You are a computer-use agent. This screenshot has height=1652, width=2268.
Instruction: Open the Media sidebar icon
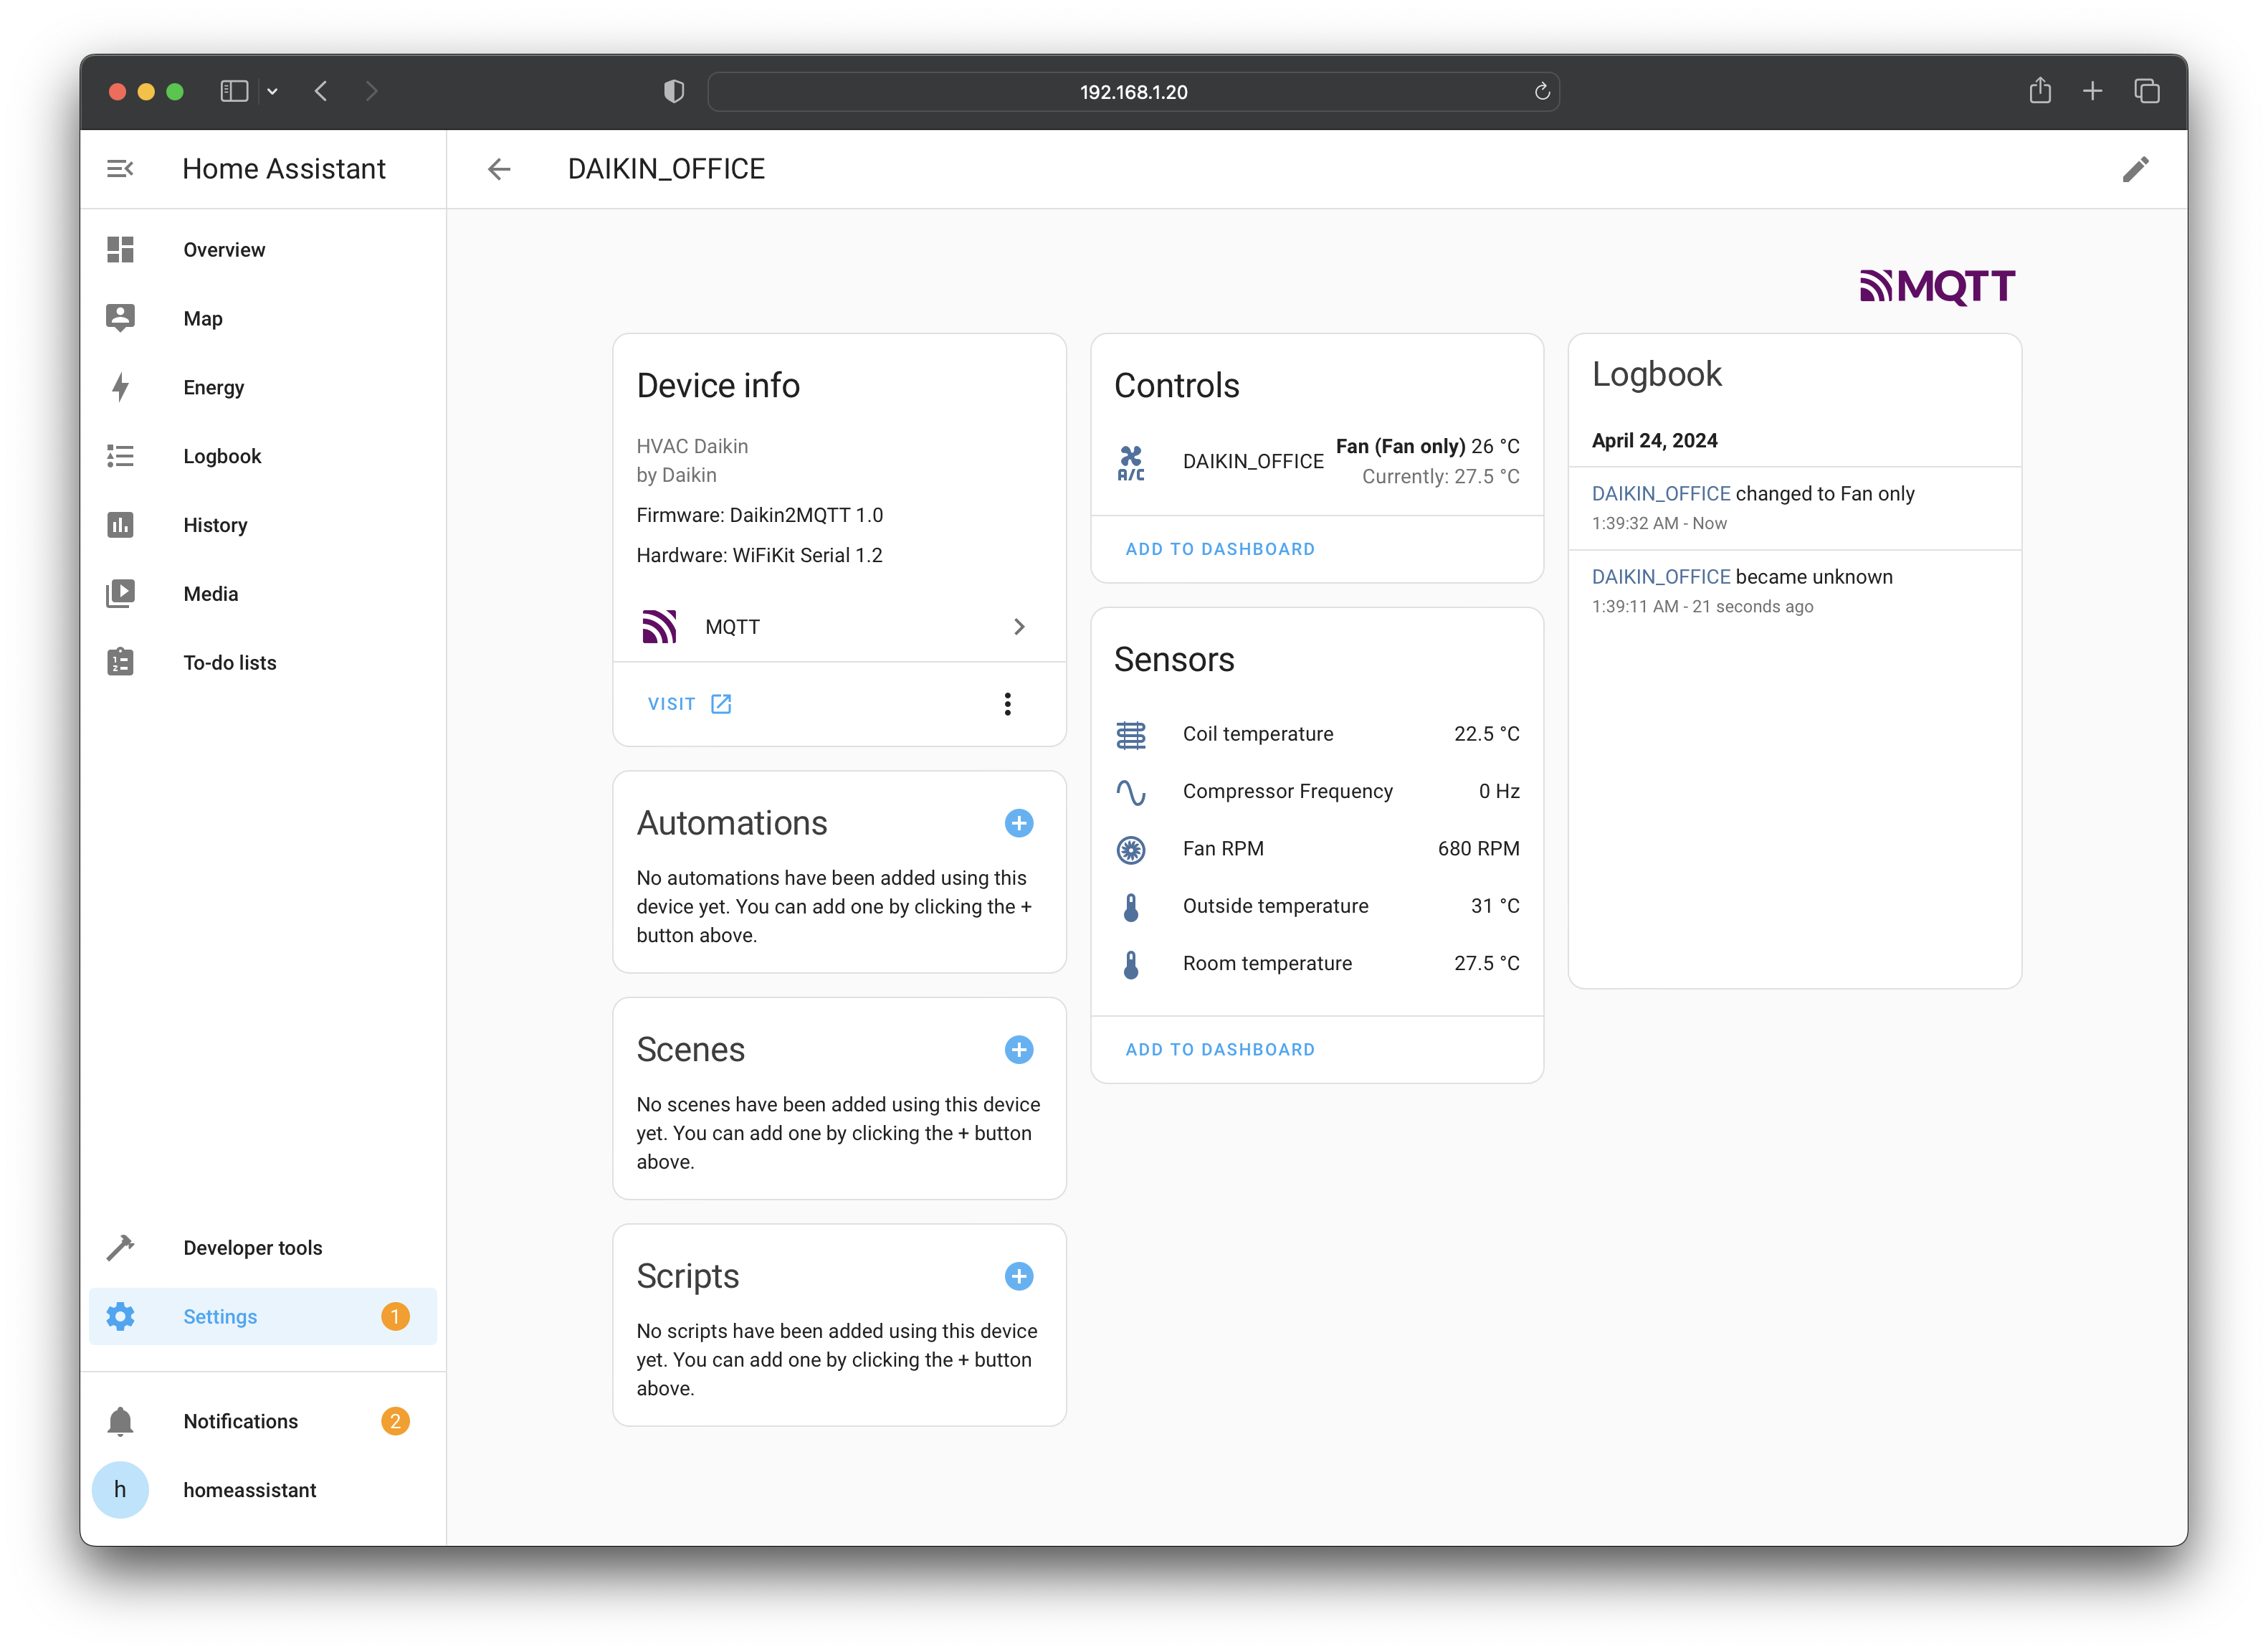coord(120,593)
